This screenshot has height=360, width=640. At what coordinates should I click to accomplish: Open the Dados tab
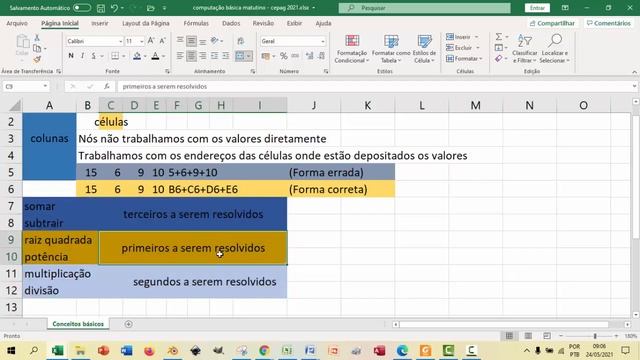pos(231,23)
